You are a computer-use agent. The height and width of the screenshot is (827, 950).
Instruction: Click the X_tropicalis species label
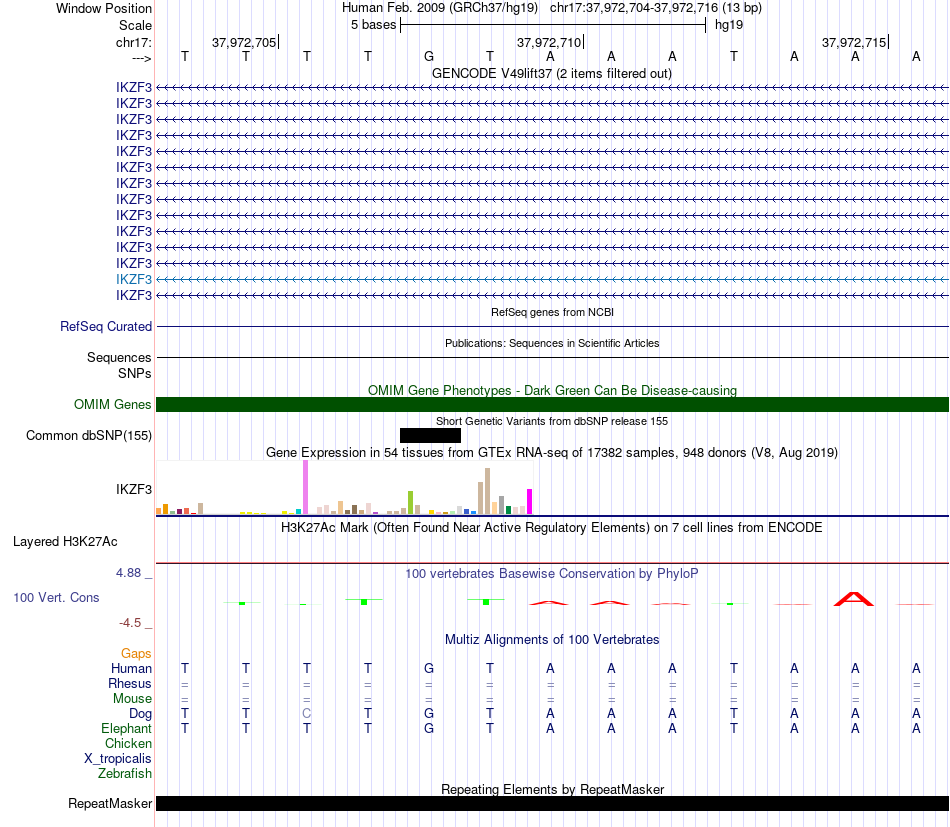point(118,759)
